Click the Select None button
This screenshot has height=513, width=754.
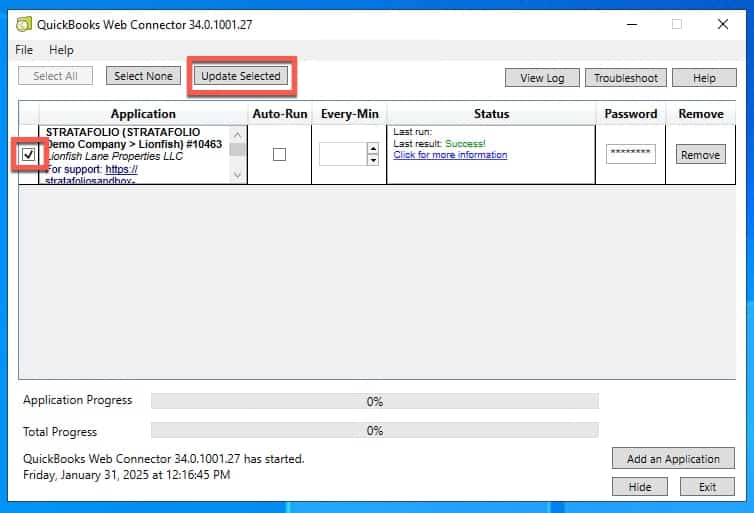[x=143, y=76]
